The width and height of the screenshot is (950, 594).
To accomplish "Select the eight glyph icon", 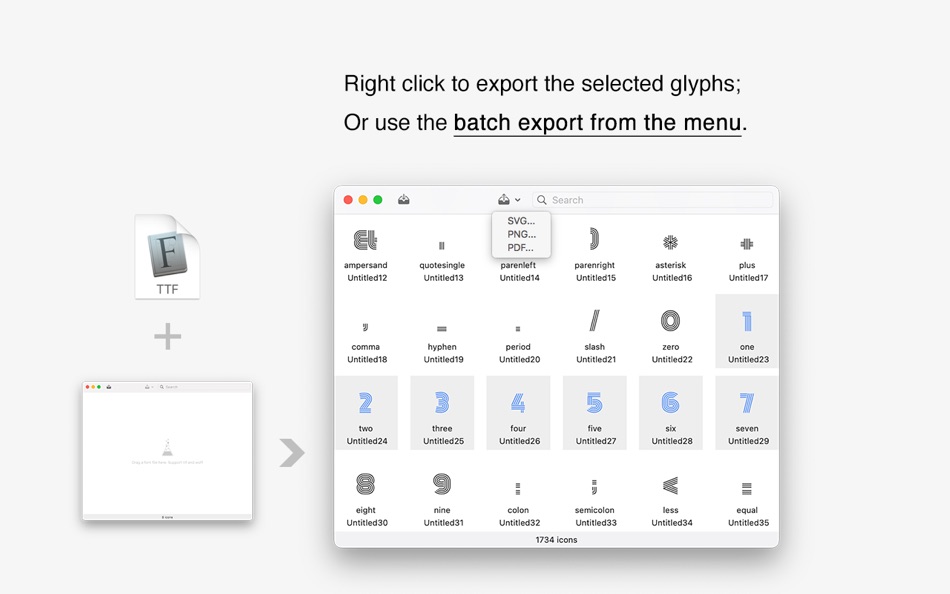I will click(365, 484).
